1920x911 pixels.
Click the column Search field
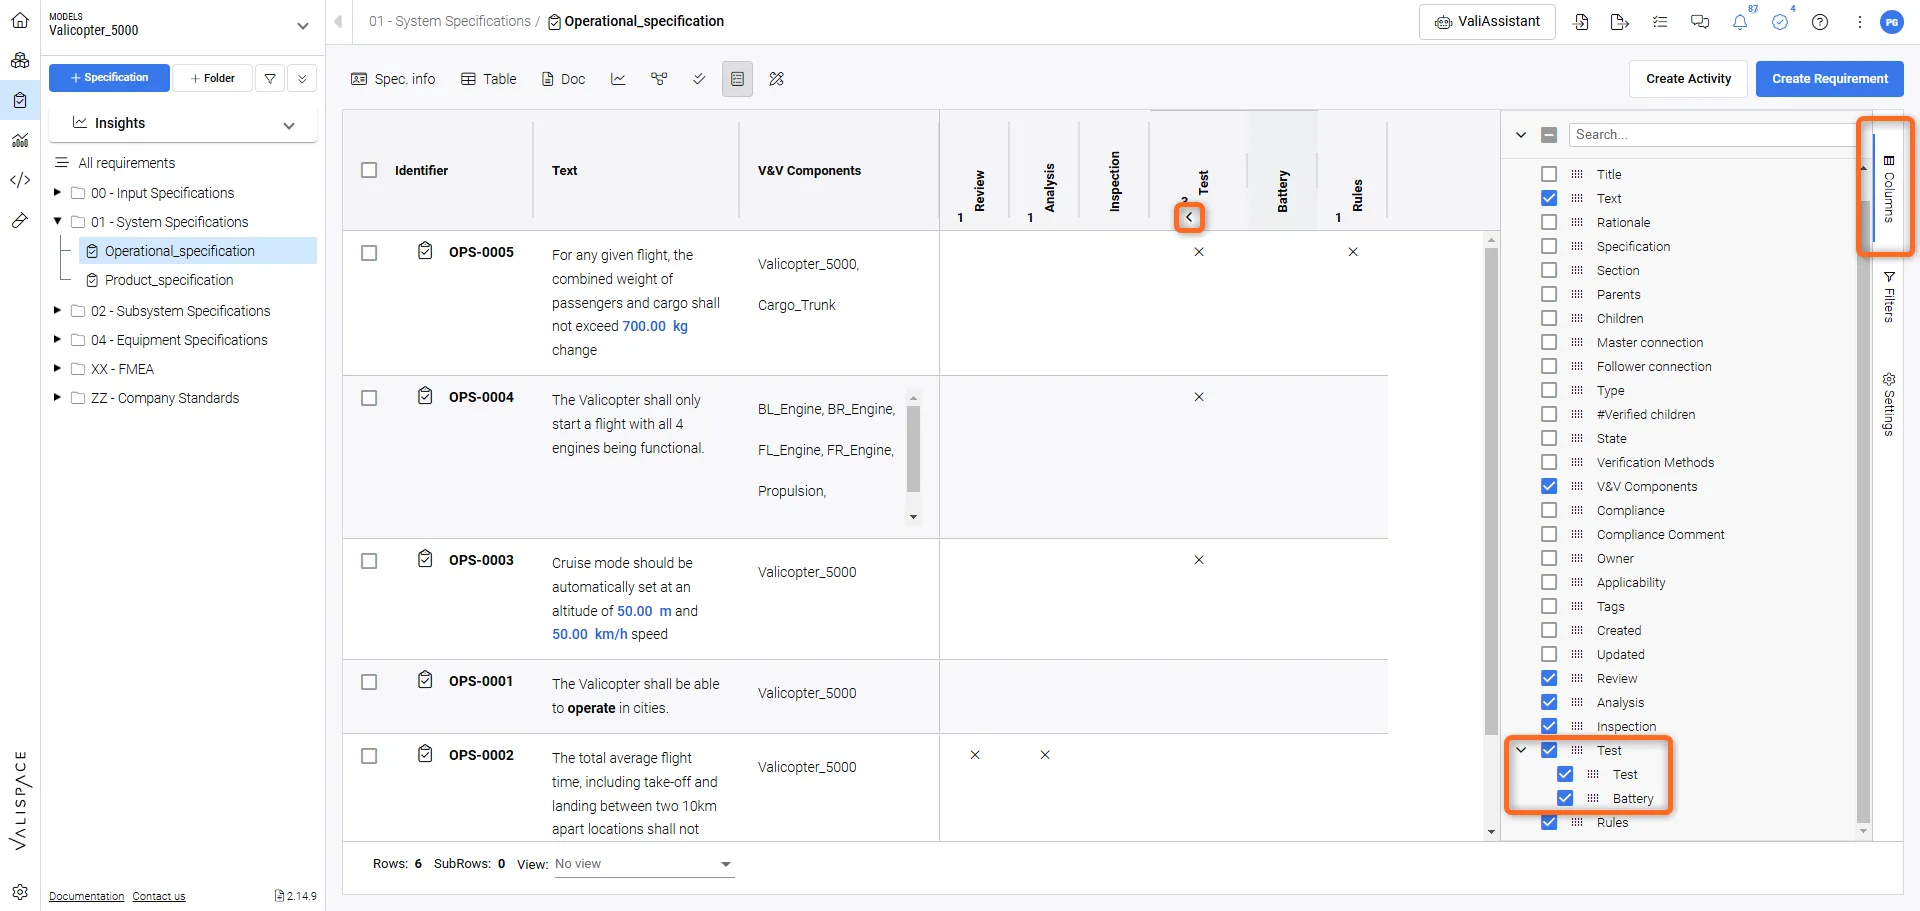click(1712, 134)
